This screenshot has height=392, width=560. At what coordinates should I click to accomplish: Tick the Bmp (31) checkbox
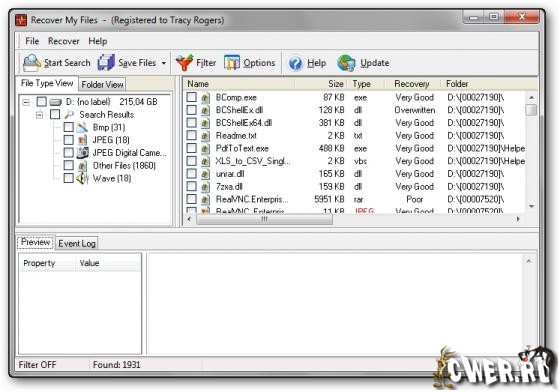tap(69, 127)
